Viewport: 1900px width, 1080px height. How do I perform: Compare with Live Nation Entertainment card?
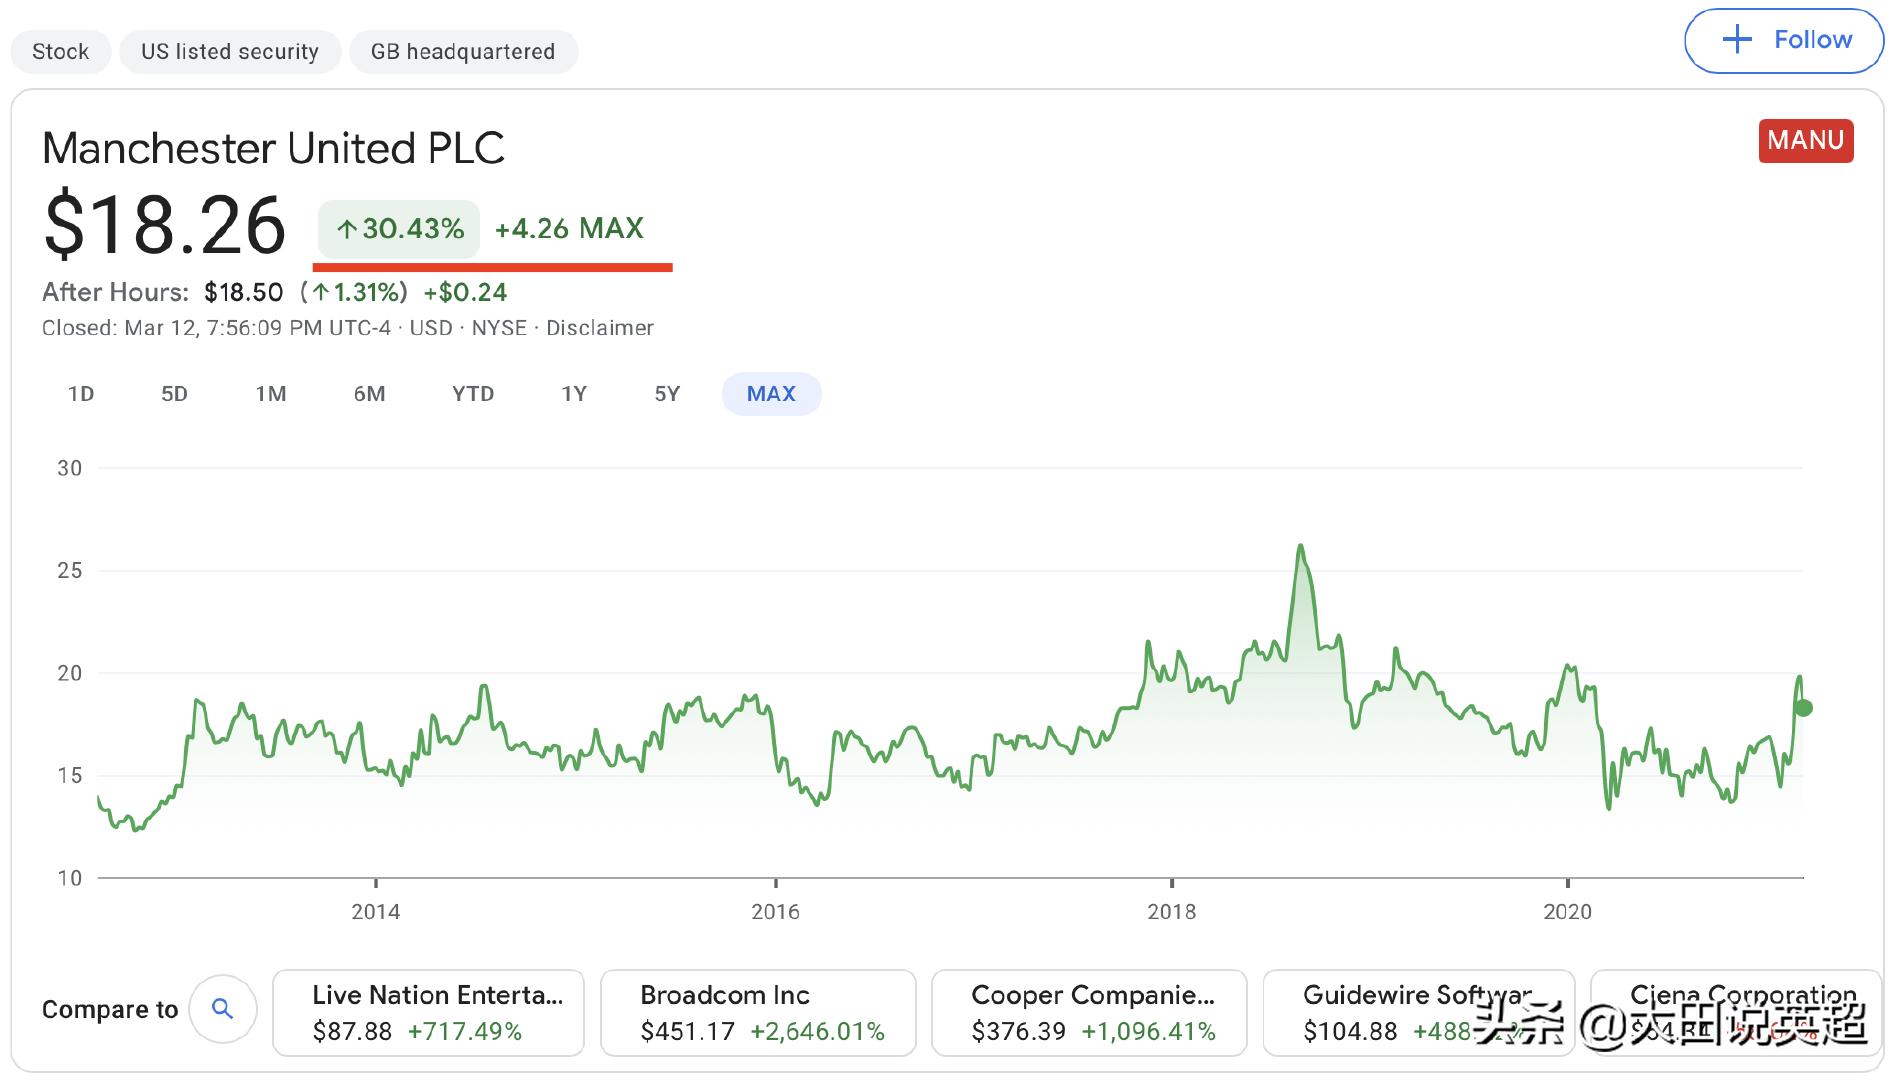[x=428, y=1012]
